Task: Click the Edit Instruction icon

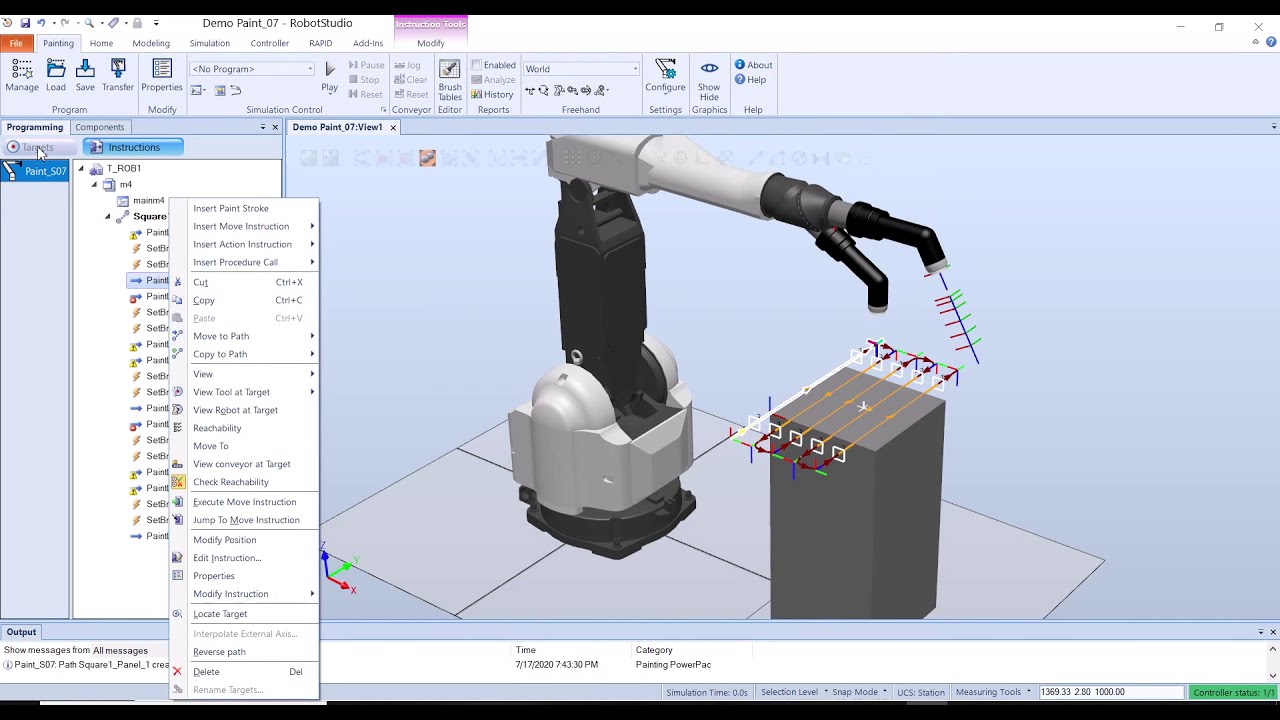Action: [178, 558]
